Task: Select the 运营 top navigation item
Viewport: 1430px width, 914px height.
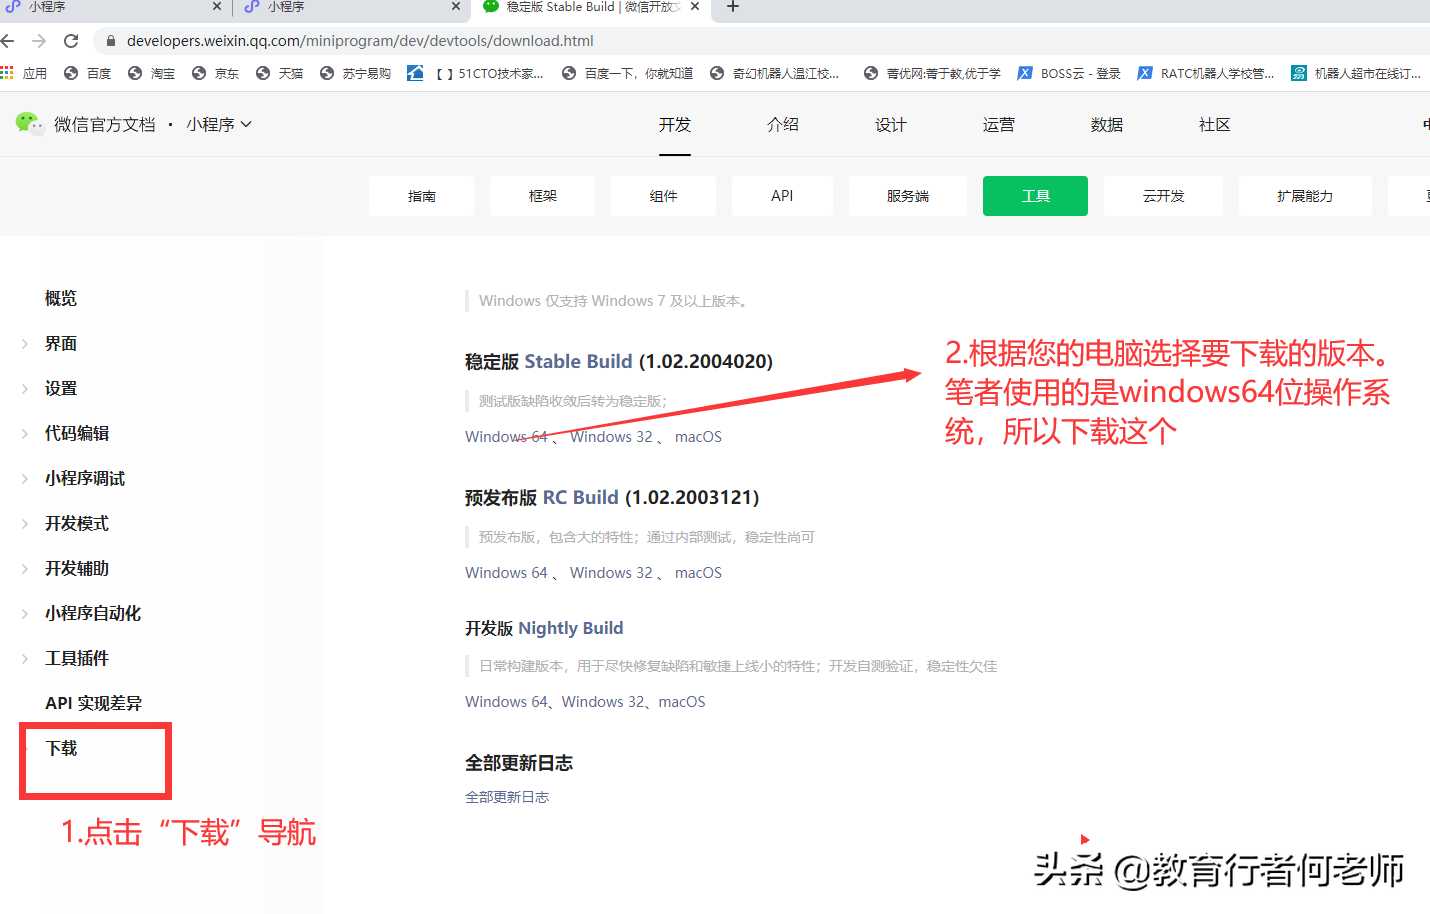Action: (999, 125)
